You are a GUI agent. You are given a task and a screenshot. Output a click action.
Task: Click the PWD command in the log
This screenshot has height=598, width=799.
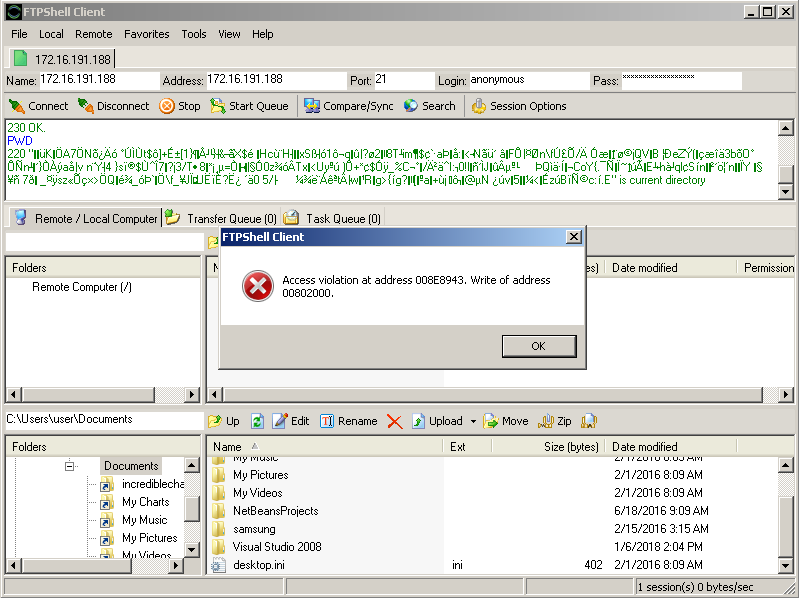click(20, 141)
